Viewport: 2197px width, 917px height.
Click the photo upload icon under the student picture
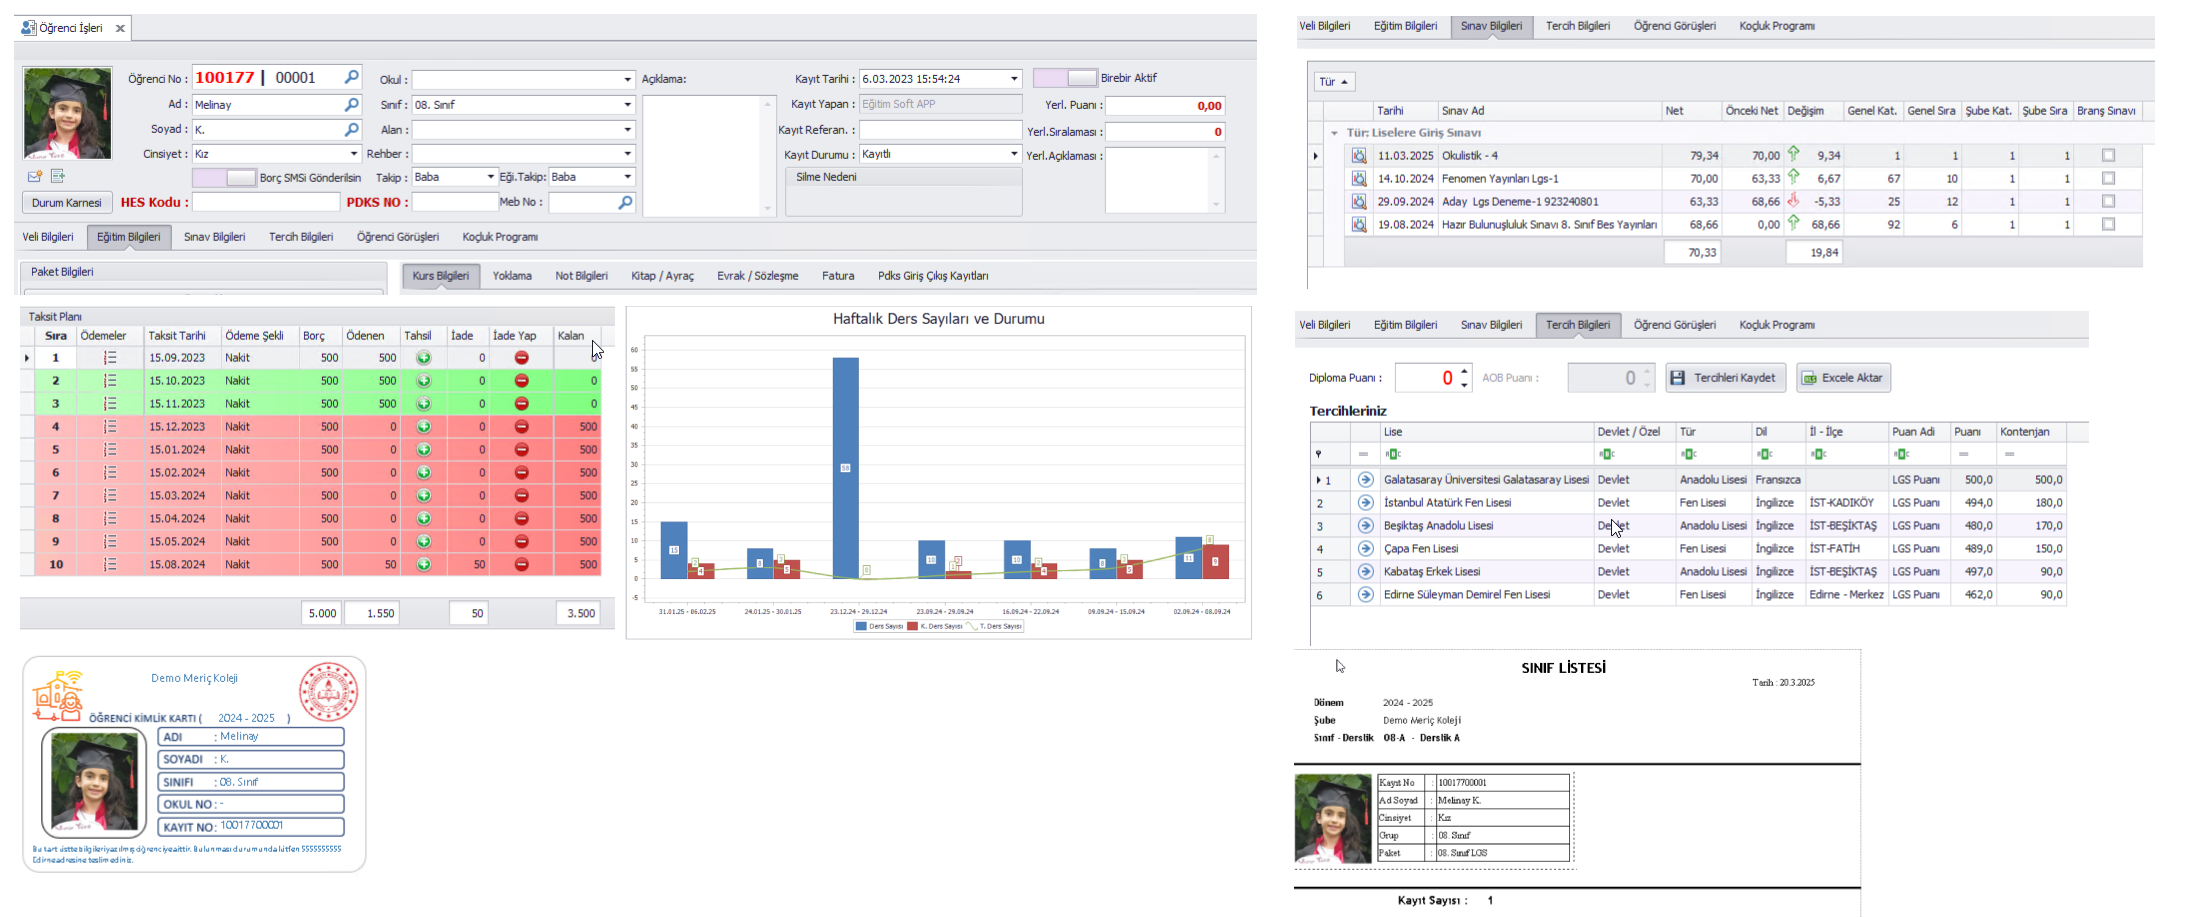click(x=35, y=176)
